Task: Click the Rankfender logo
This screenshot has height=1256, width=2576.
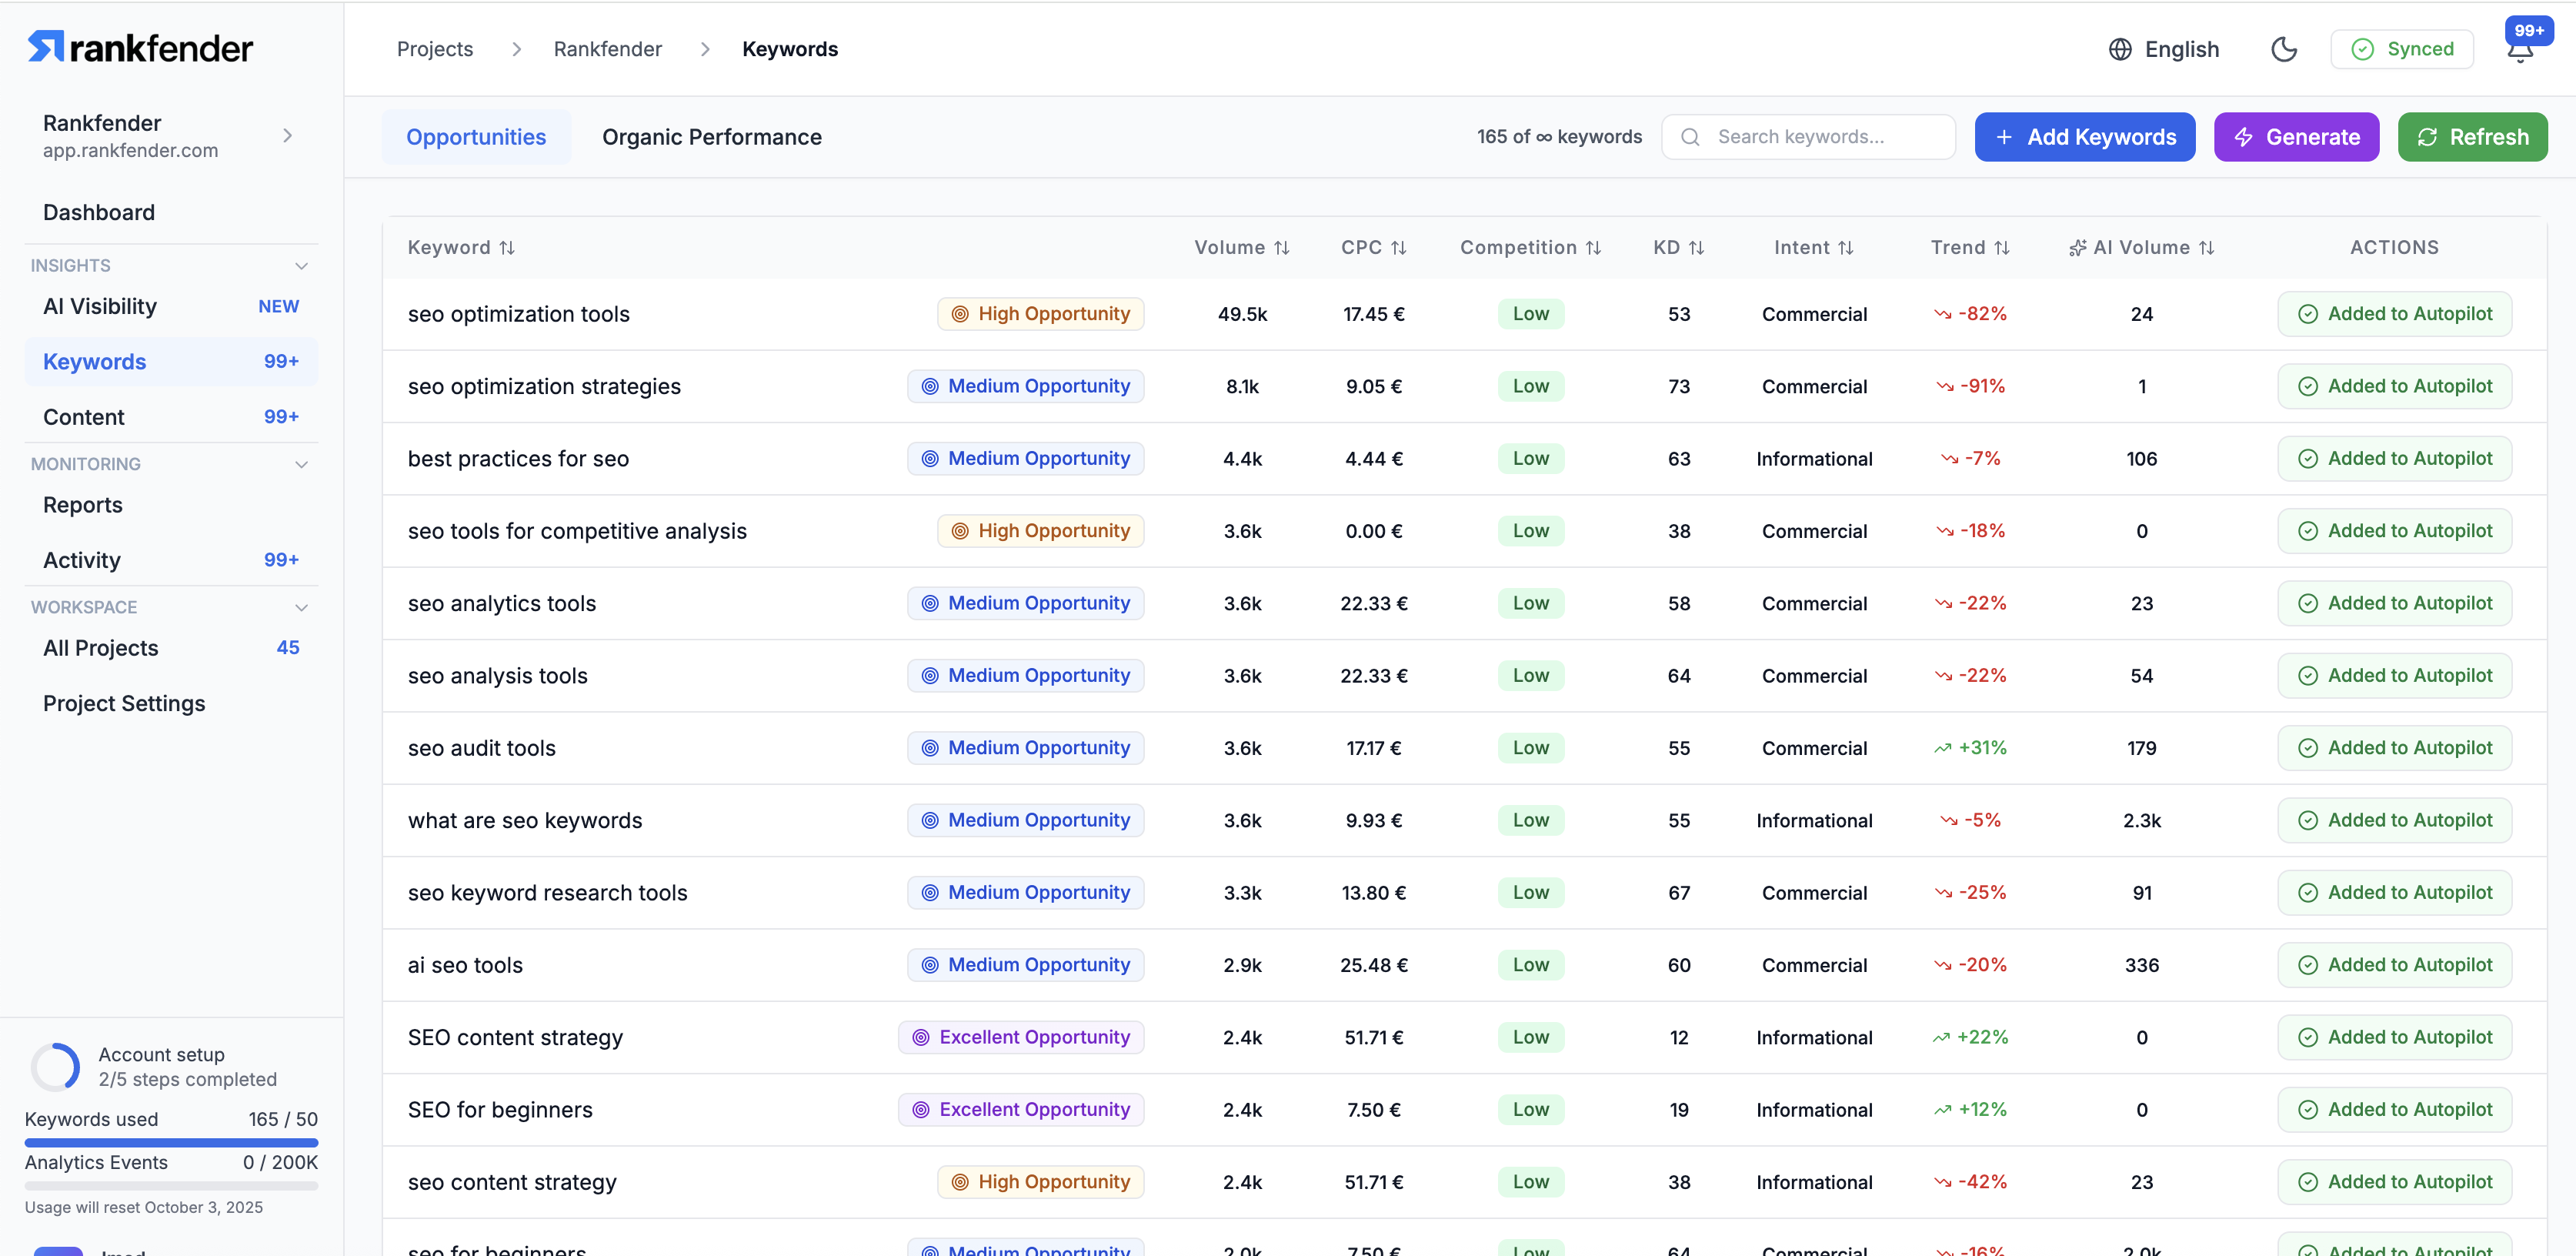Action: [x=141, y=48]
